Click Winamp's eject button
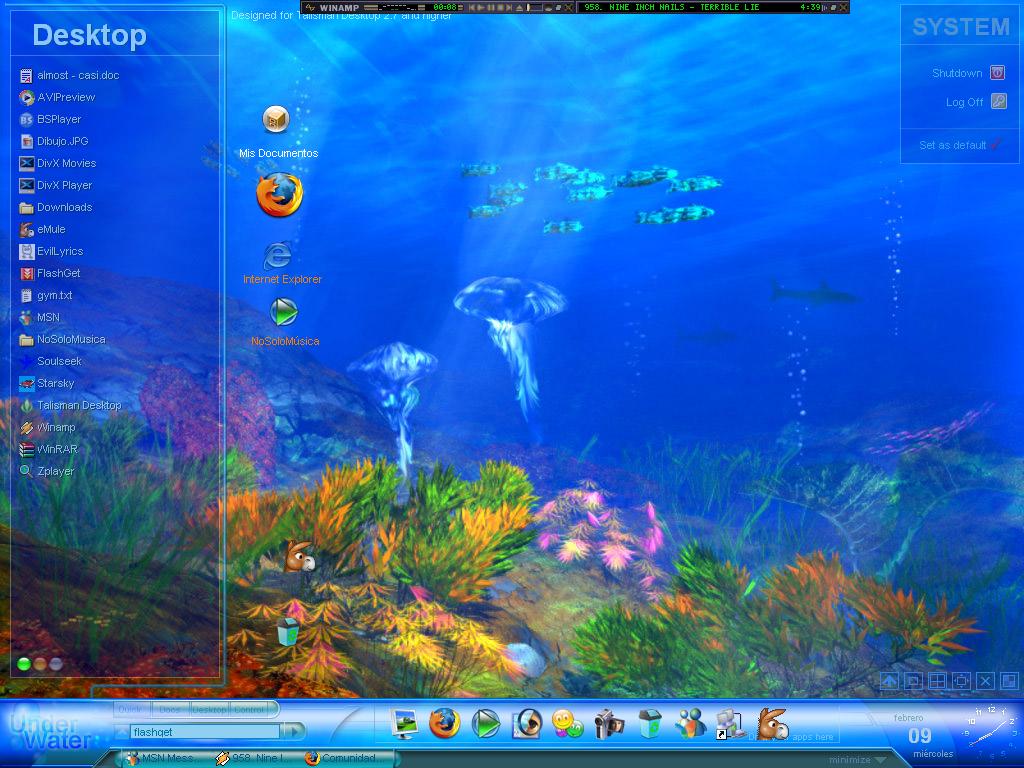 pyautogui.click(x=519, y=7)
